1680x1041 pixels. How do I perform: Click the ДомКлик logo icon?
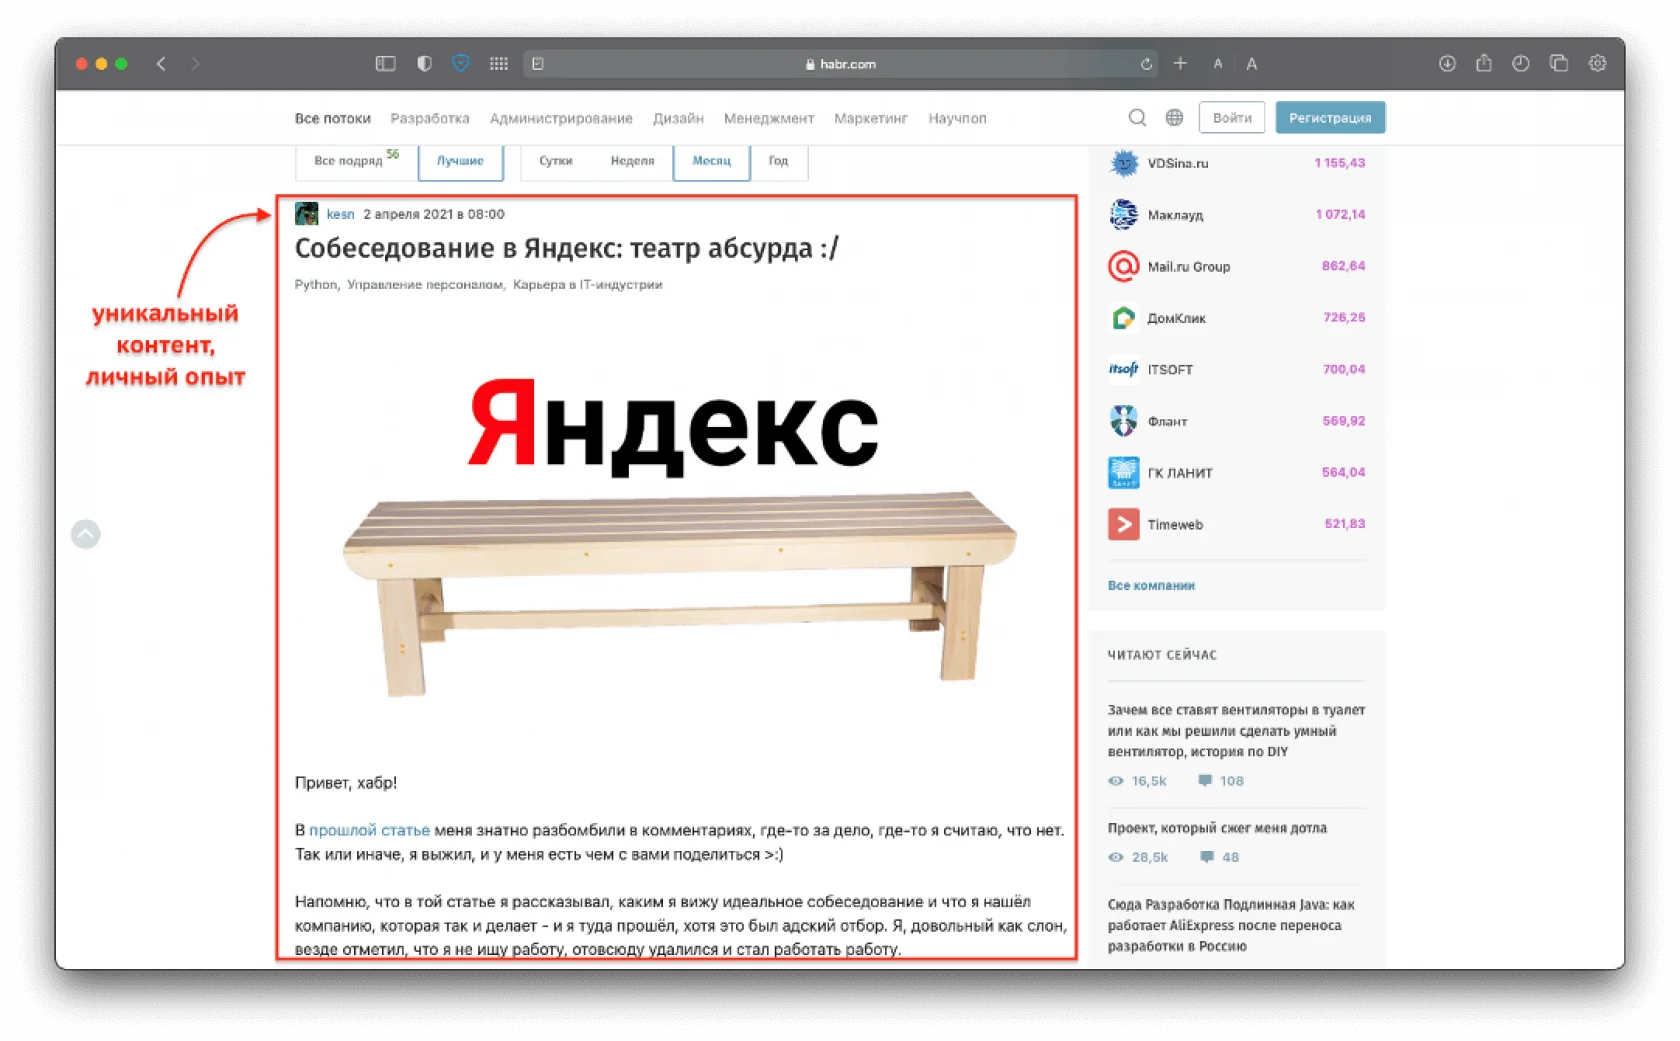tap(1124, 318)
